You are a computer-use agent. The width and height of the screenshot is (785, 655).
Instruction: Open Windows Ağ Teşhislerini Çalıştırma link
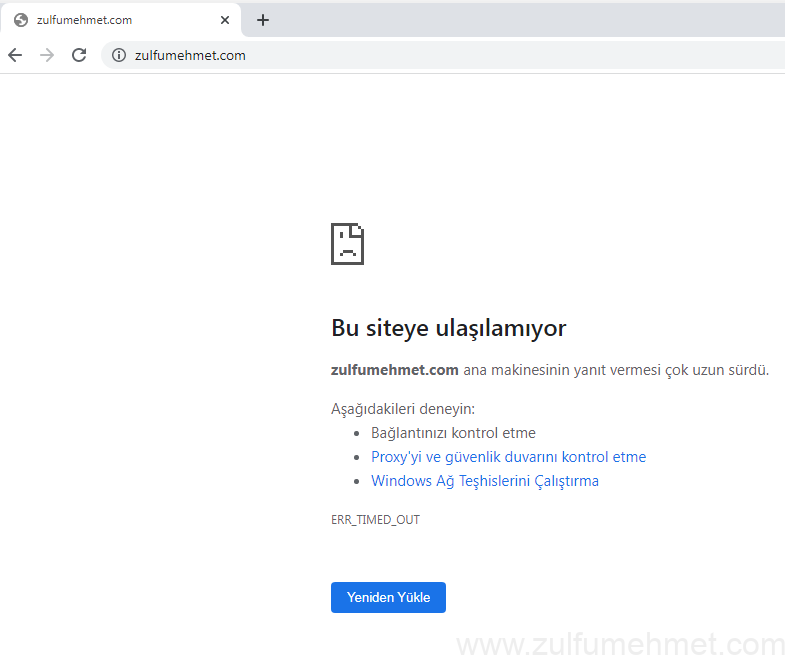point(485,481)
